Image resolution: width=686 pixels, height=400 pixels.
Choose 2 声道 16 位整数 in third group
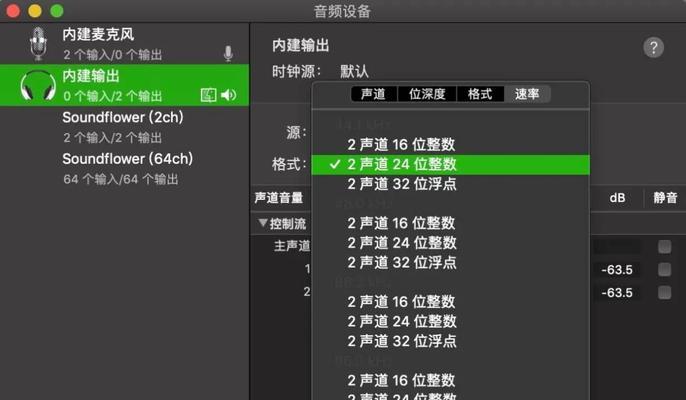[451, 302]
